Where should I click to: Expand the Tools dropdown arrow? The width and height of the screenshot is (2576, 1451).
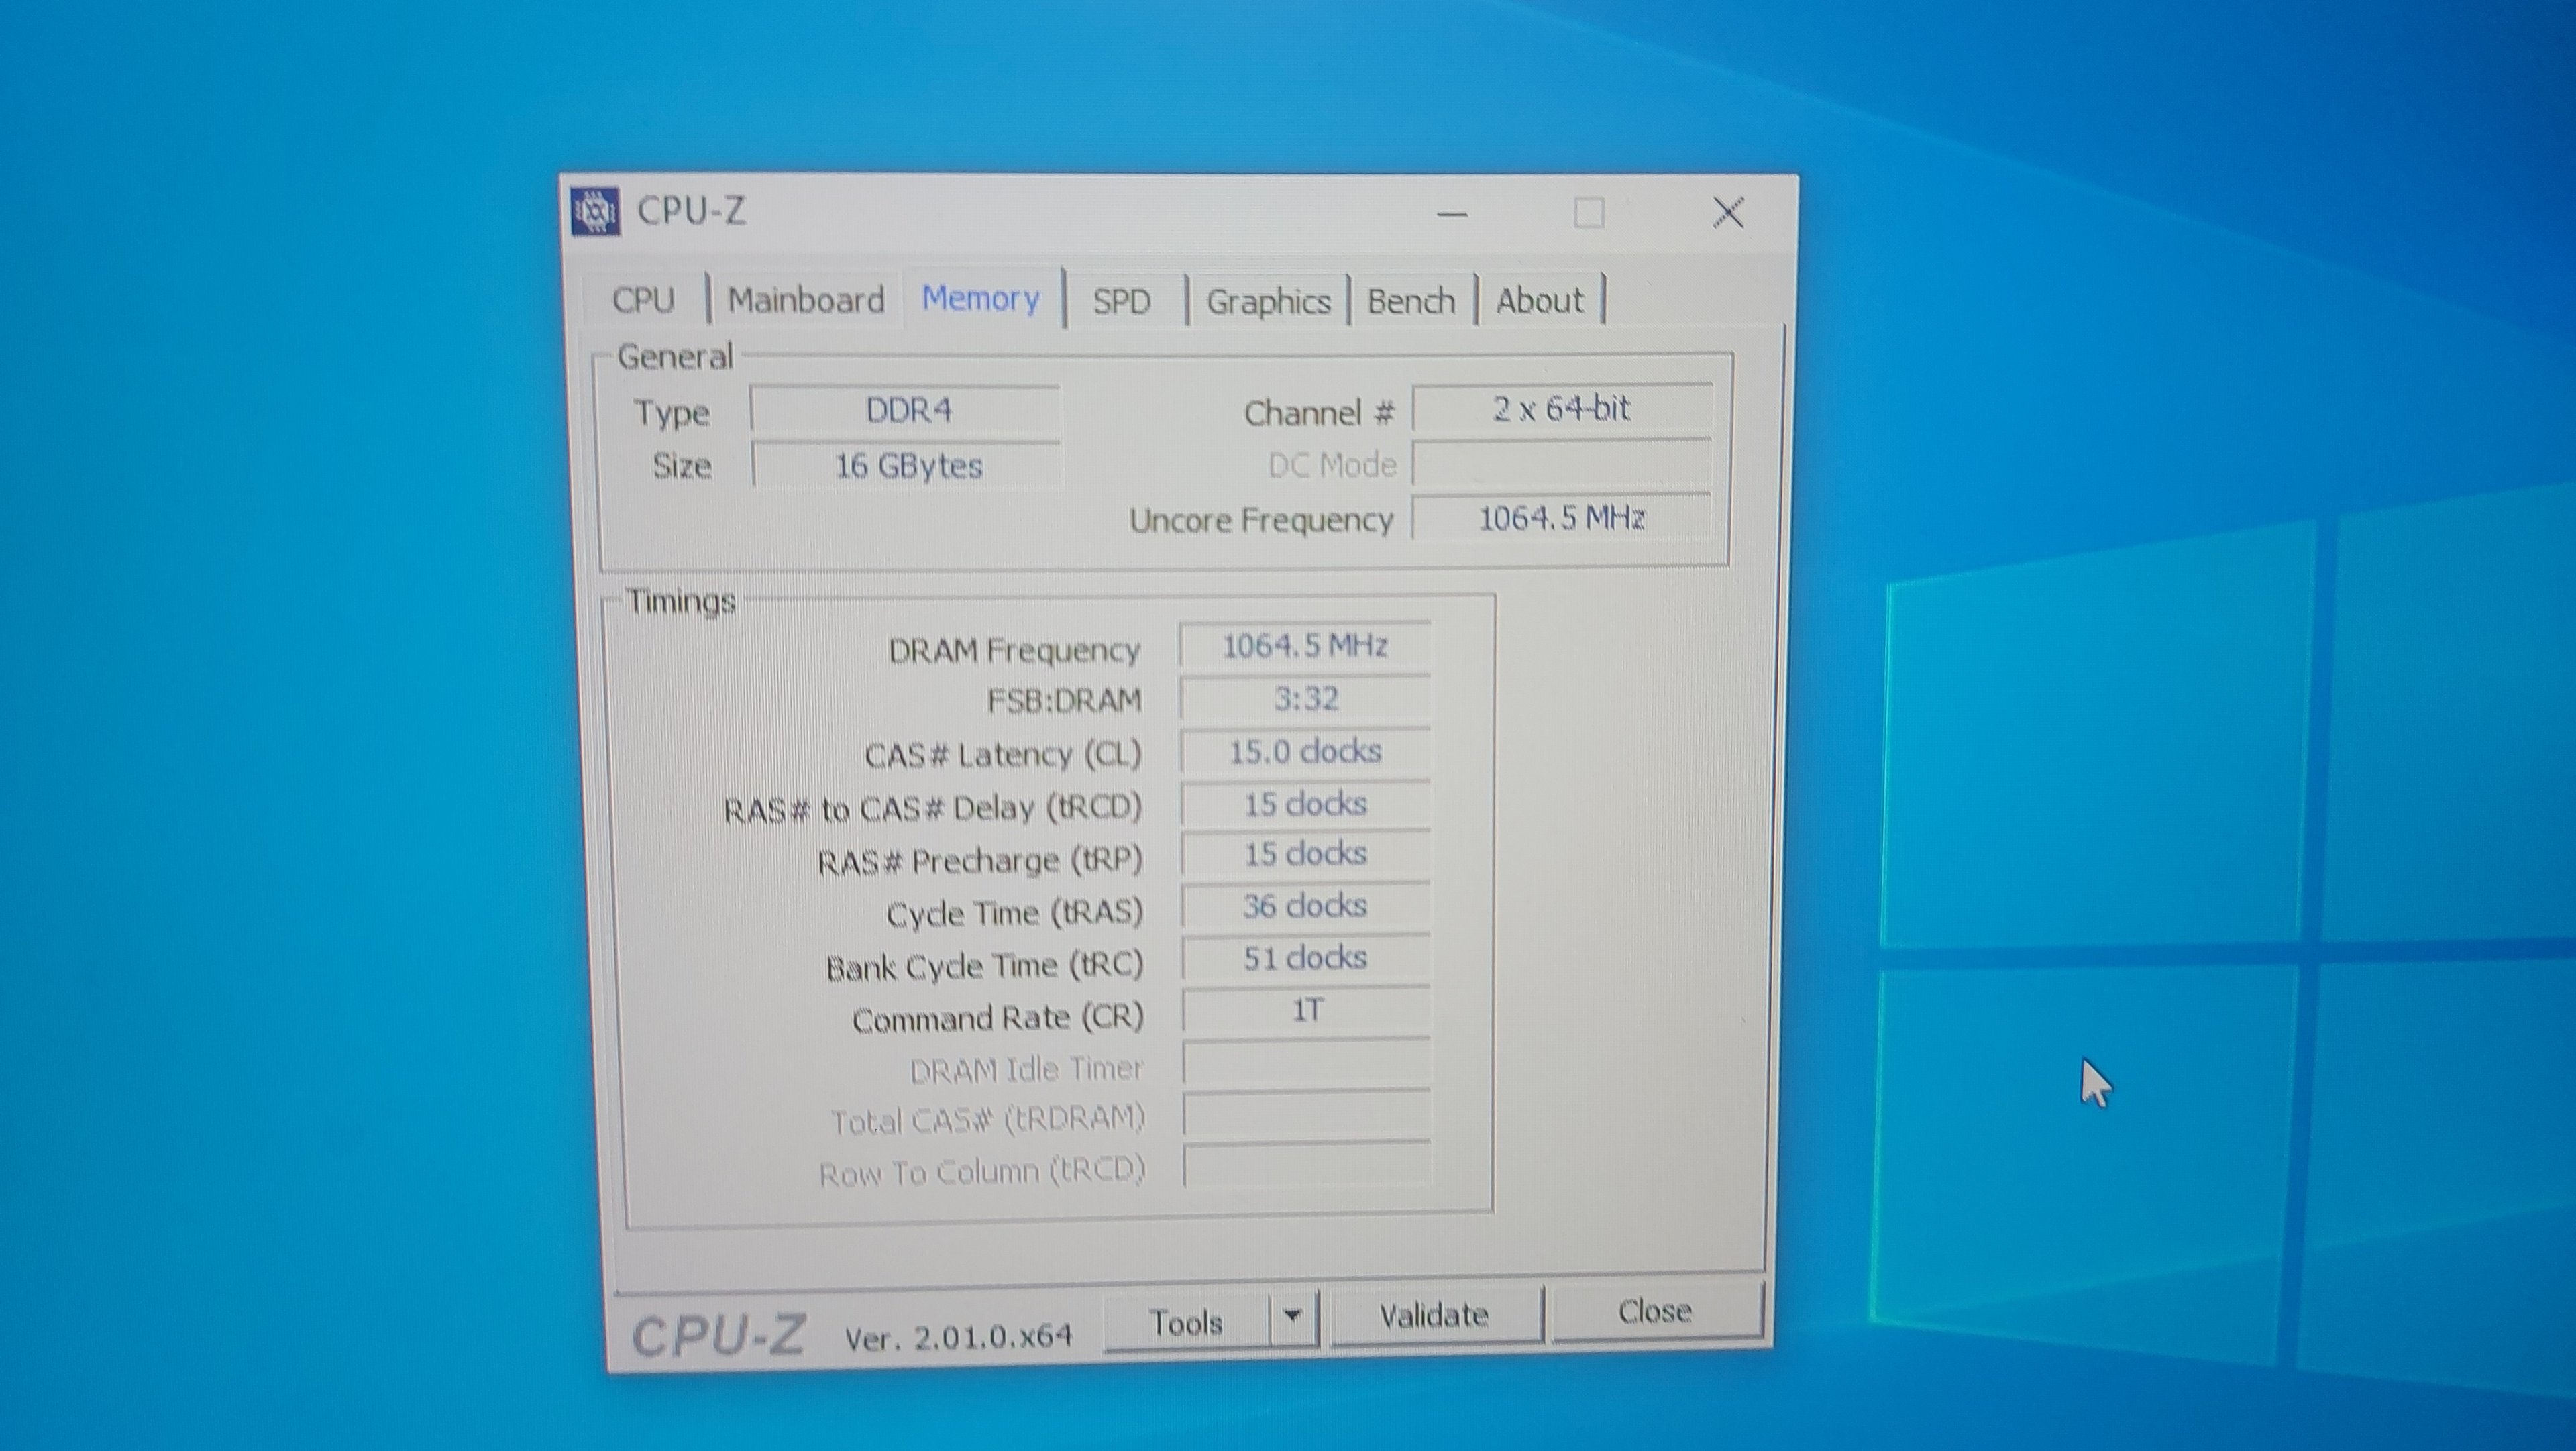pos(1293,1316)
